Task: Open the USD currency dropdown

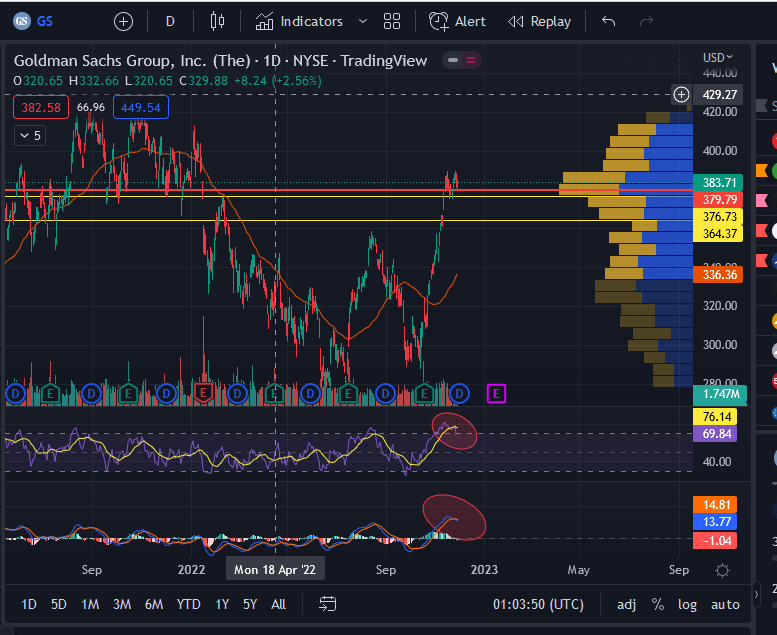Action: [x=718, y=58]
